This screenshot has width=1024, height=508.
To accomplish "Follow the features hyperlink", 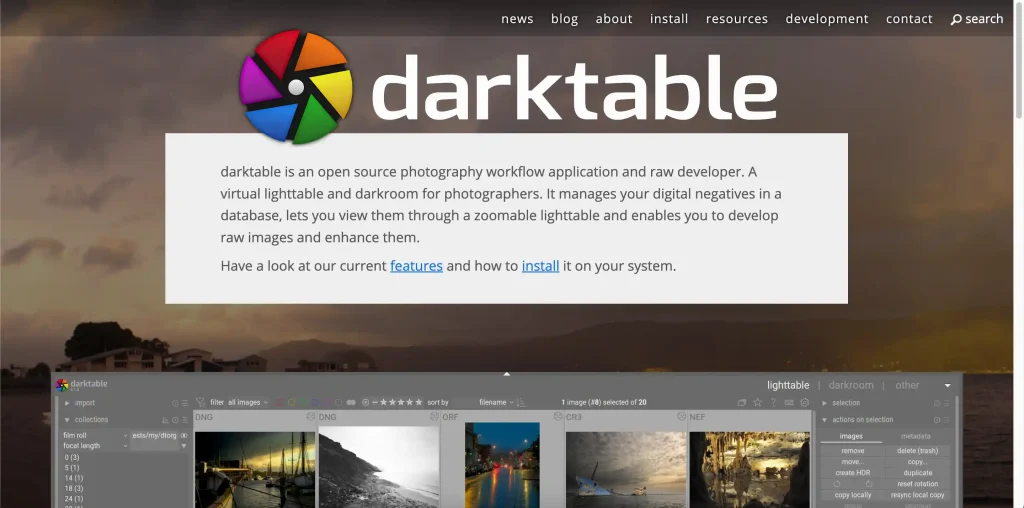I will click(x=417, y=266).
